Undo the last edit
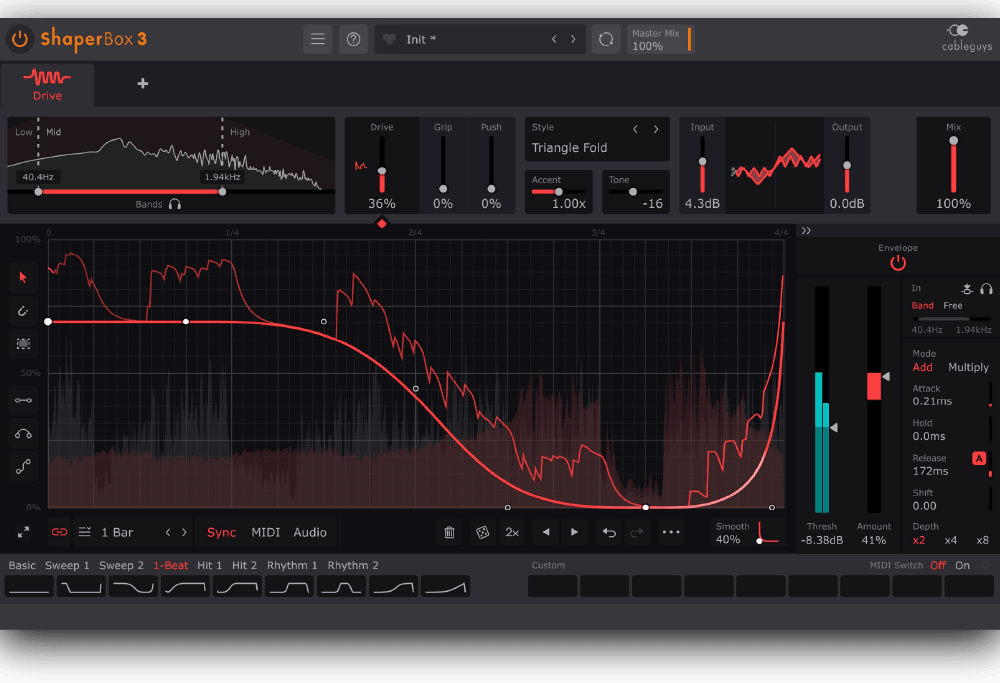This screenshot has width=1000, height=683. [609, 532]
